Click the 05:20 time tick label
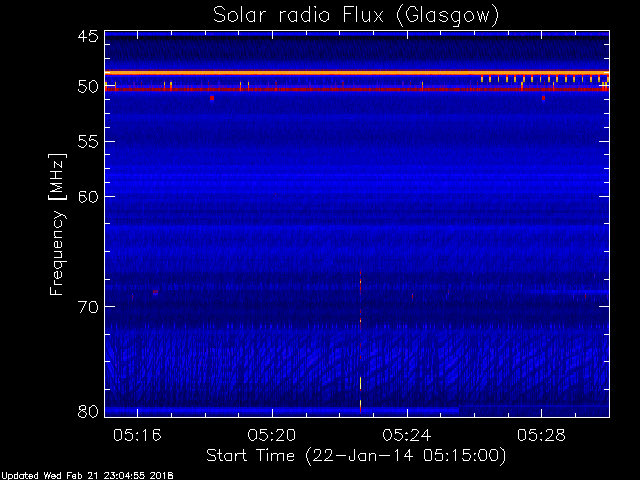 (x=272, y=436)
